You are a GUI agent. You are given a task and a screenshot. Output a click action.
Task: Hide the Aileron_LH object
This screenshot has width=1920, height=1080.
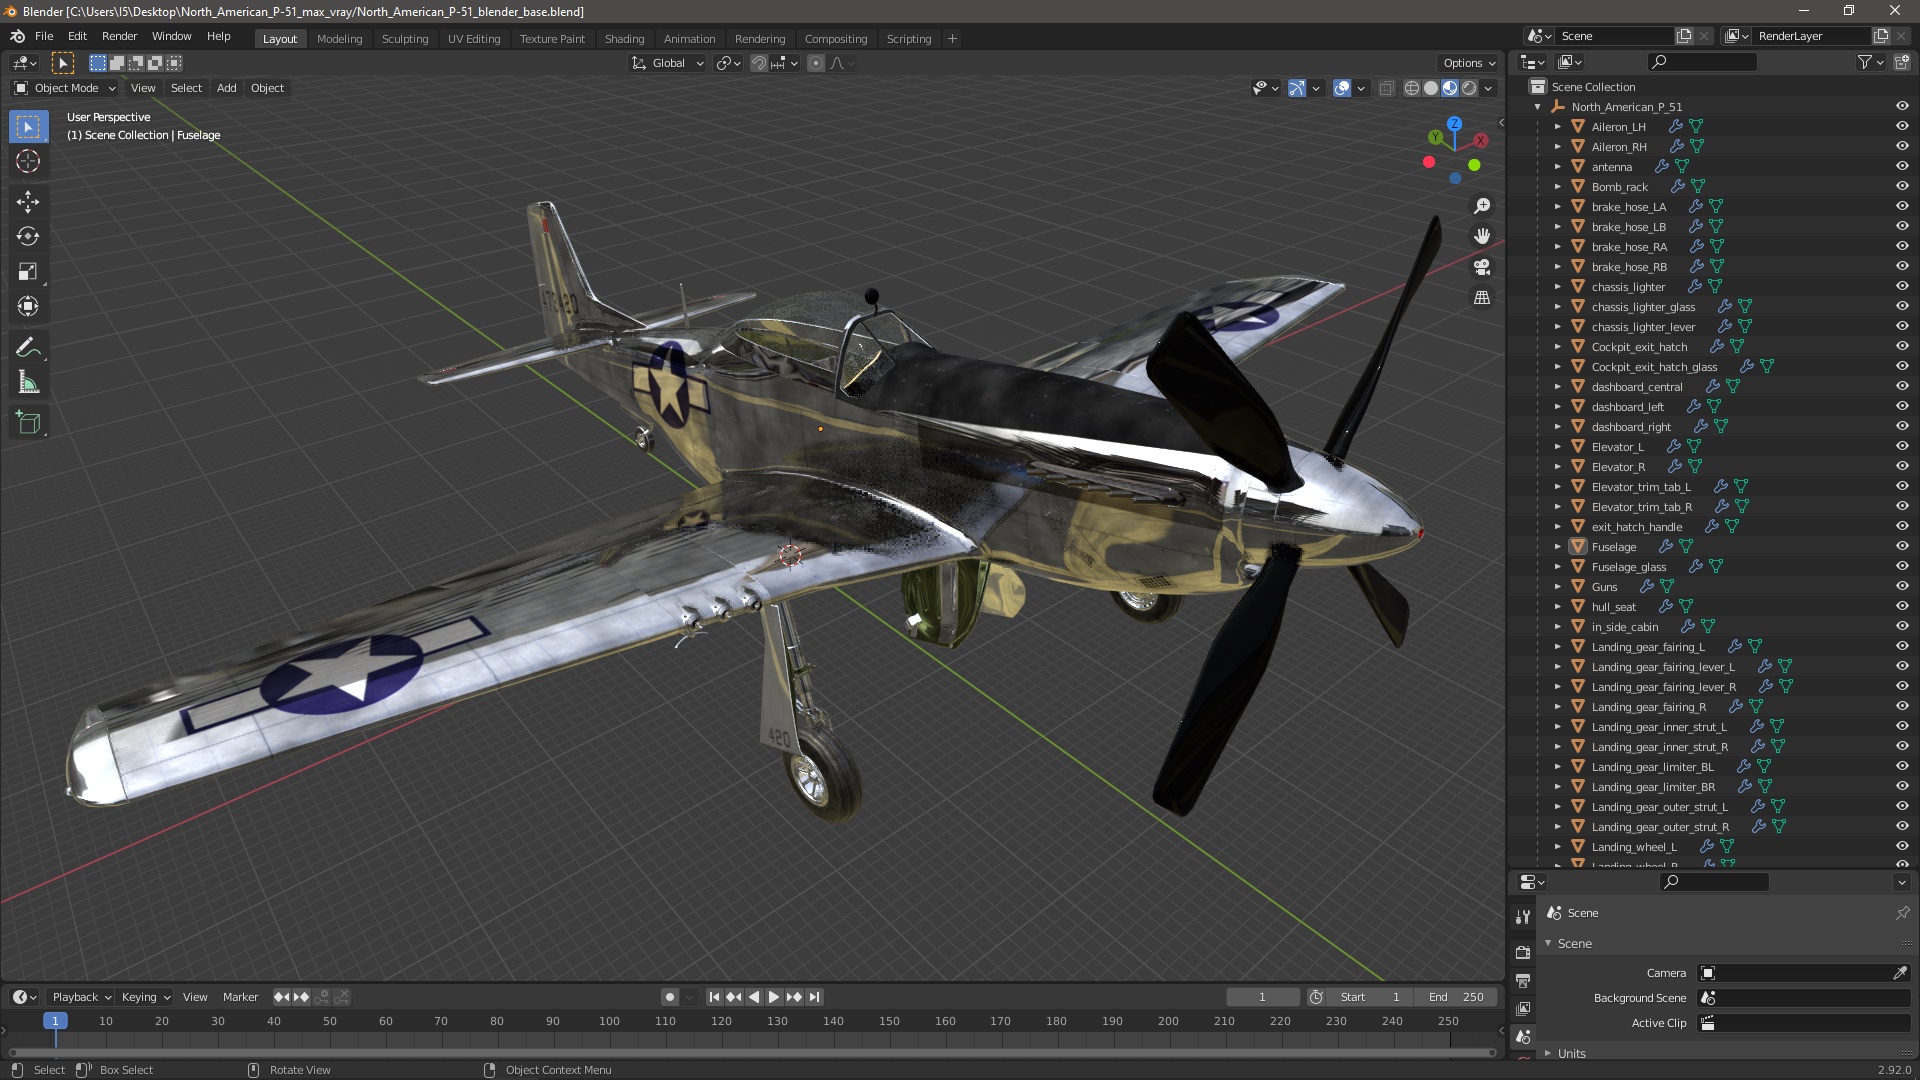(x=1902, y=127)
